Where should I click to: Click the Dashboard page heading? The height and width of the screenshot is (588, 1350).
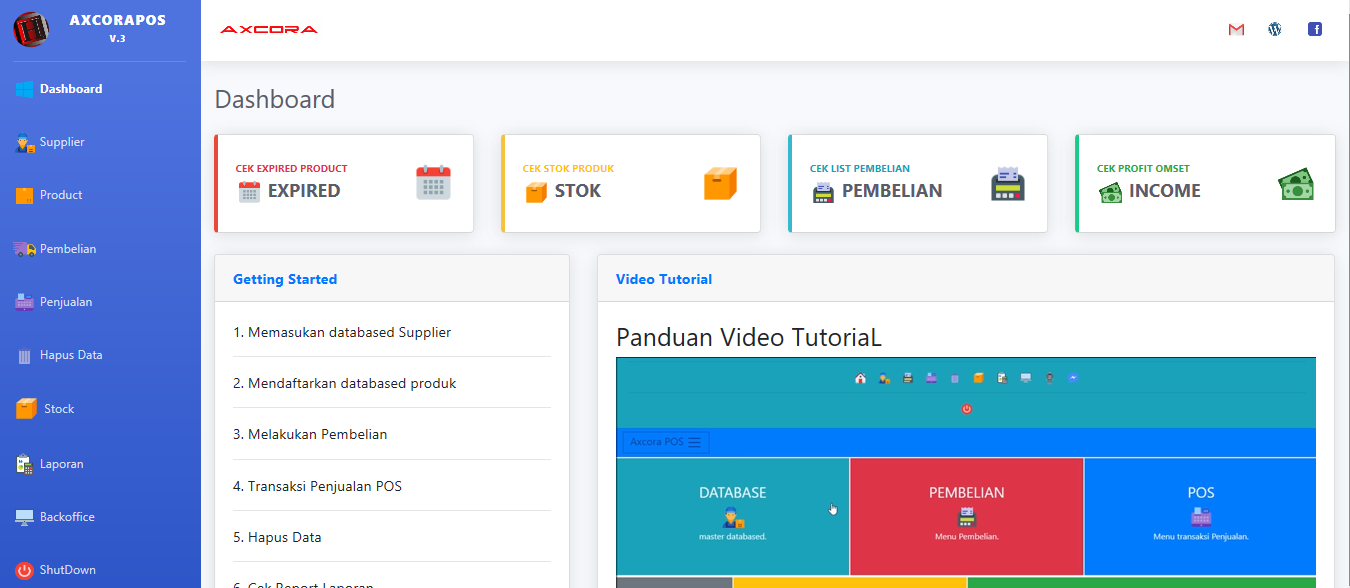(275, 99)
